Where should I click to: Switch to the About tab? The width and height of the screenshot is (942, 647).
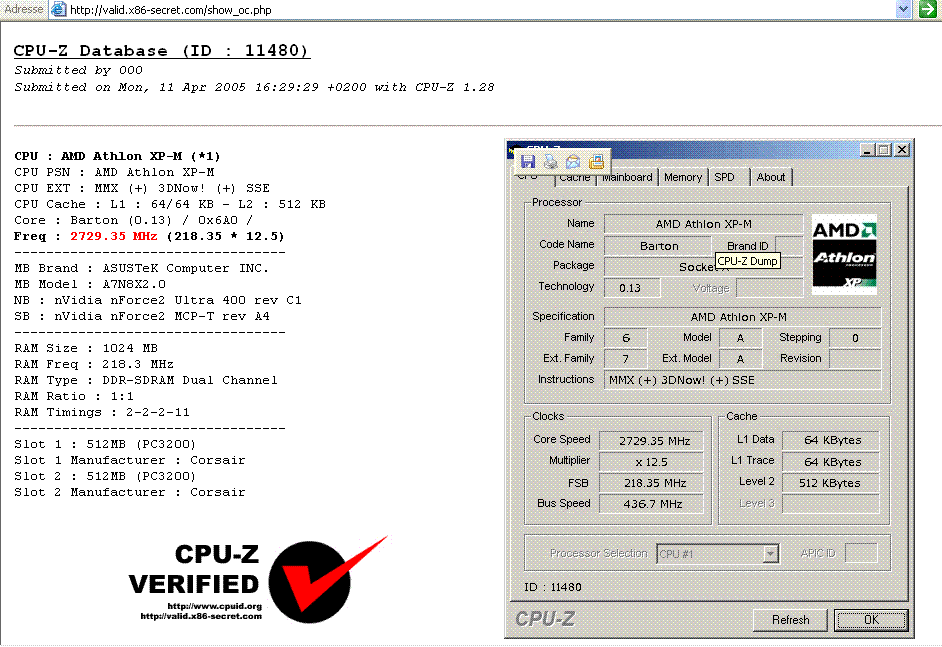coord(771,177)
